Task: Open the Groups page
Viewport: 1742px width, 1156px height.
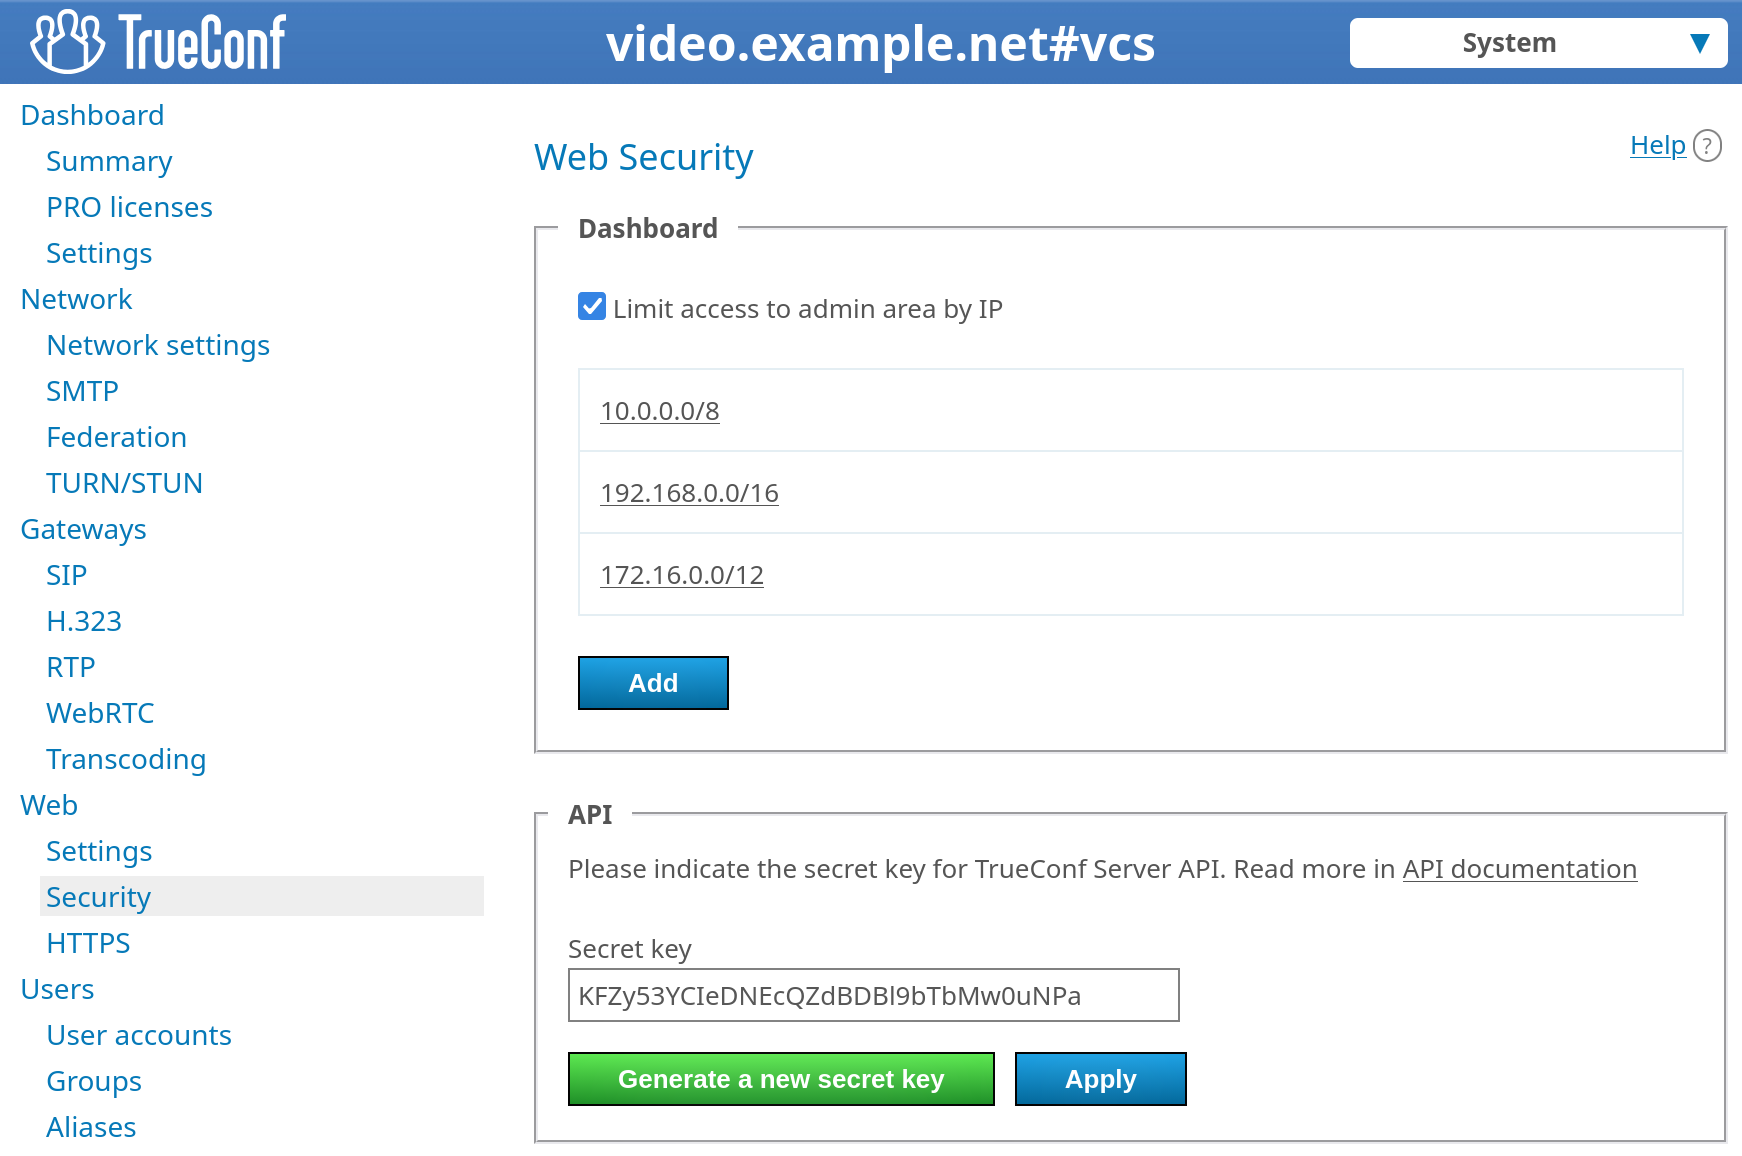Action: pyautogui.click(x=94, y=1081)
